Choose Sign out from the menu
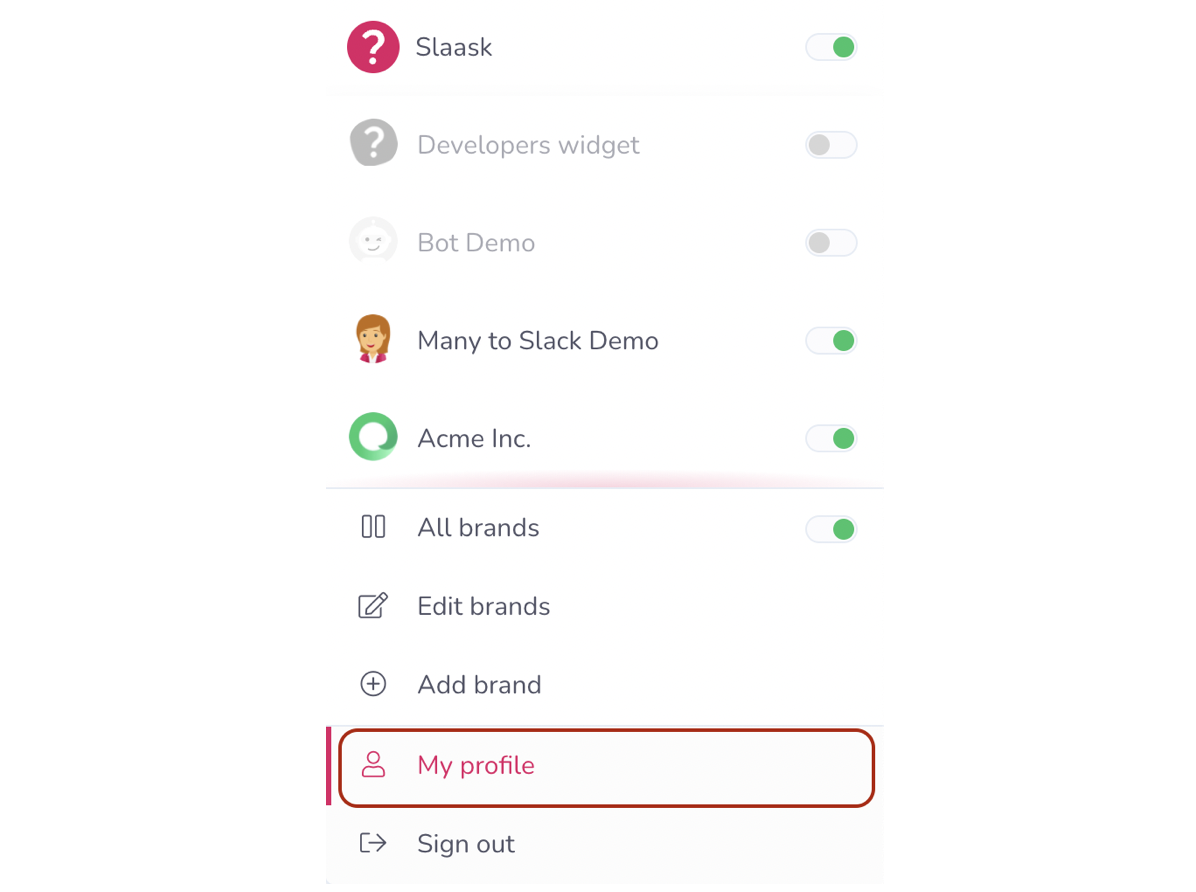 (466, 844)
